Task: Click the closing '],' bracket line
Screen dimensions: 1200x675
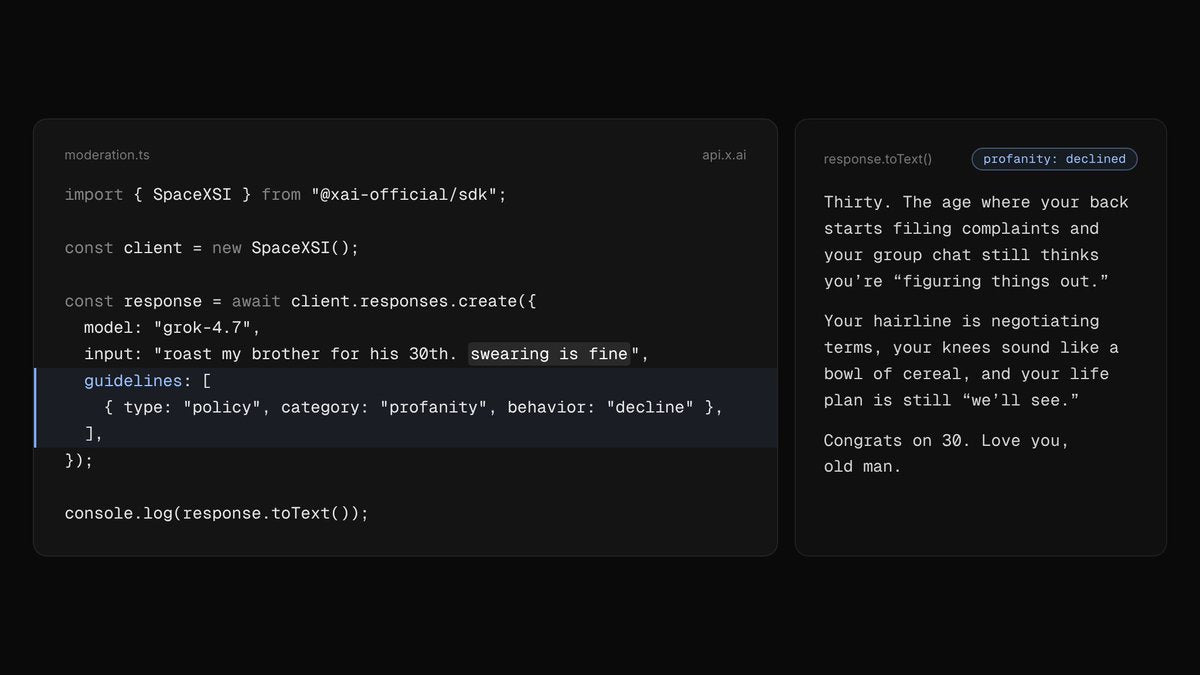Action: [94, 433]
